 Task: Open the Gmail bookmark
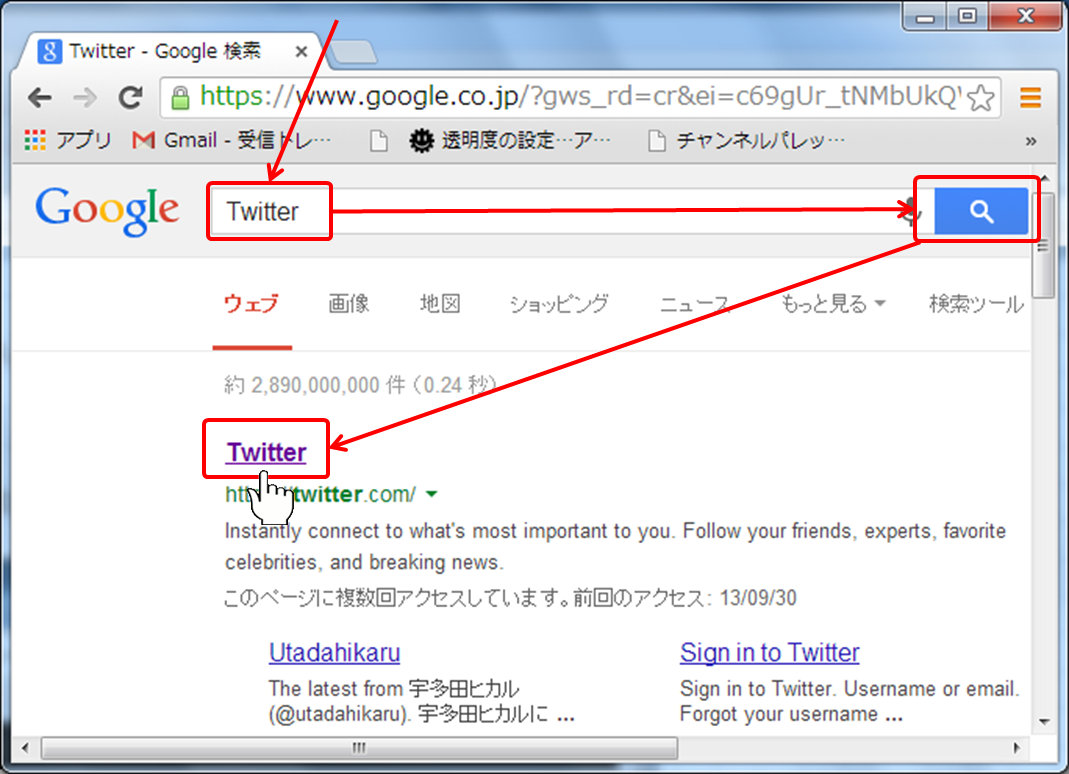point(231,141)
